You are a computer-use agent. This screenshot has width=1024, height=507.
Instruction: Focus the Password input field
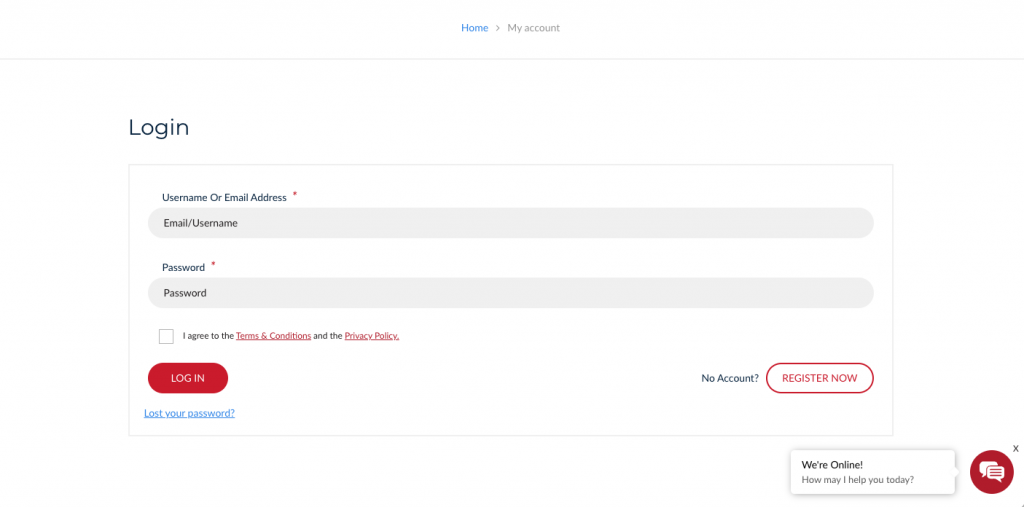[510, 293]
